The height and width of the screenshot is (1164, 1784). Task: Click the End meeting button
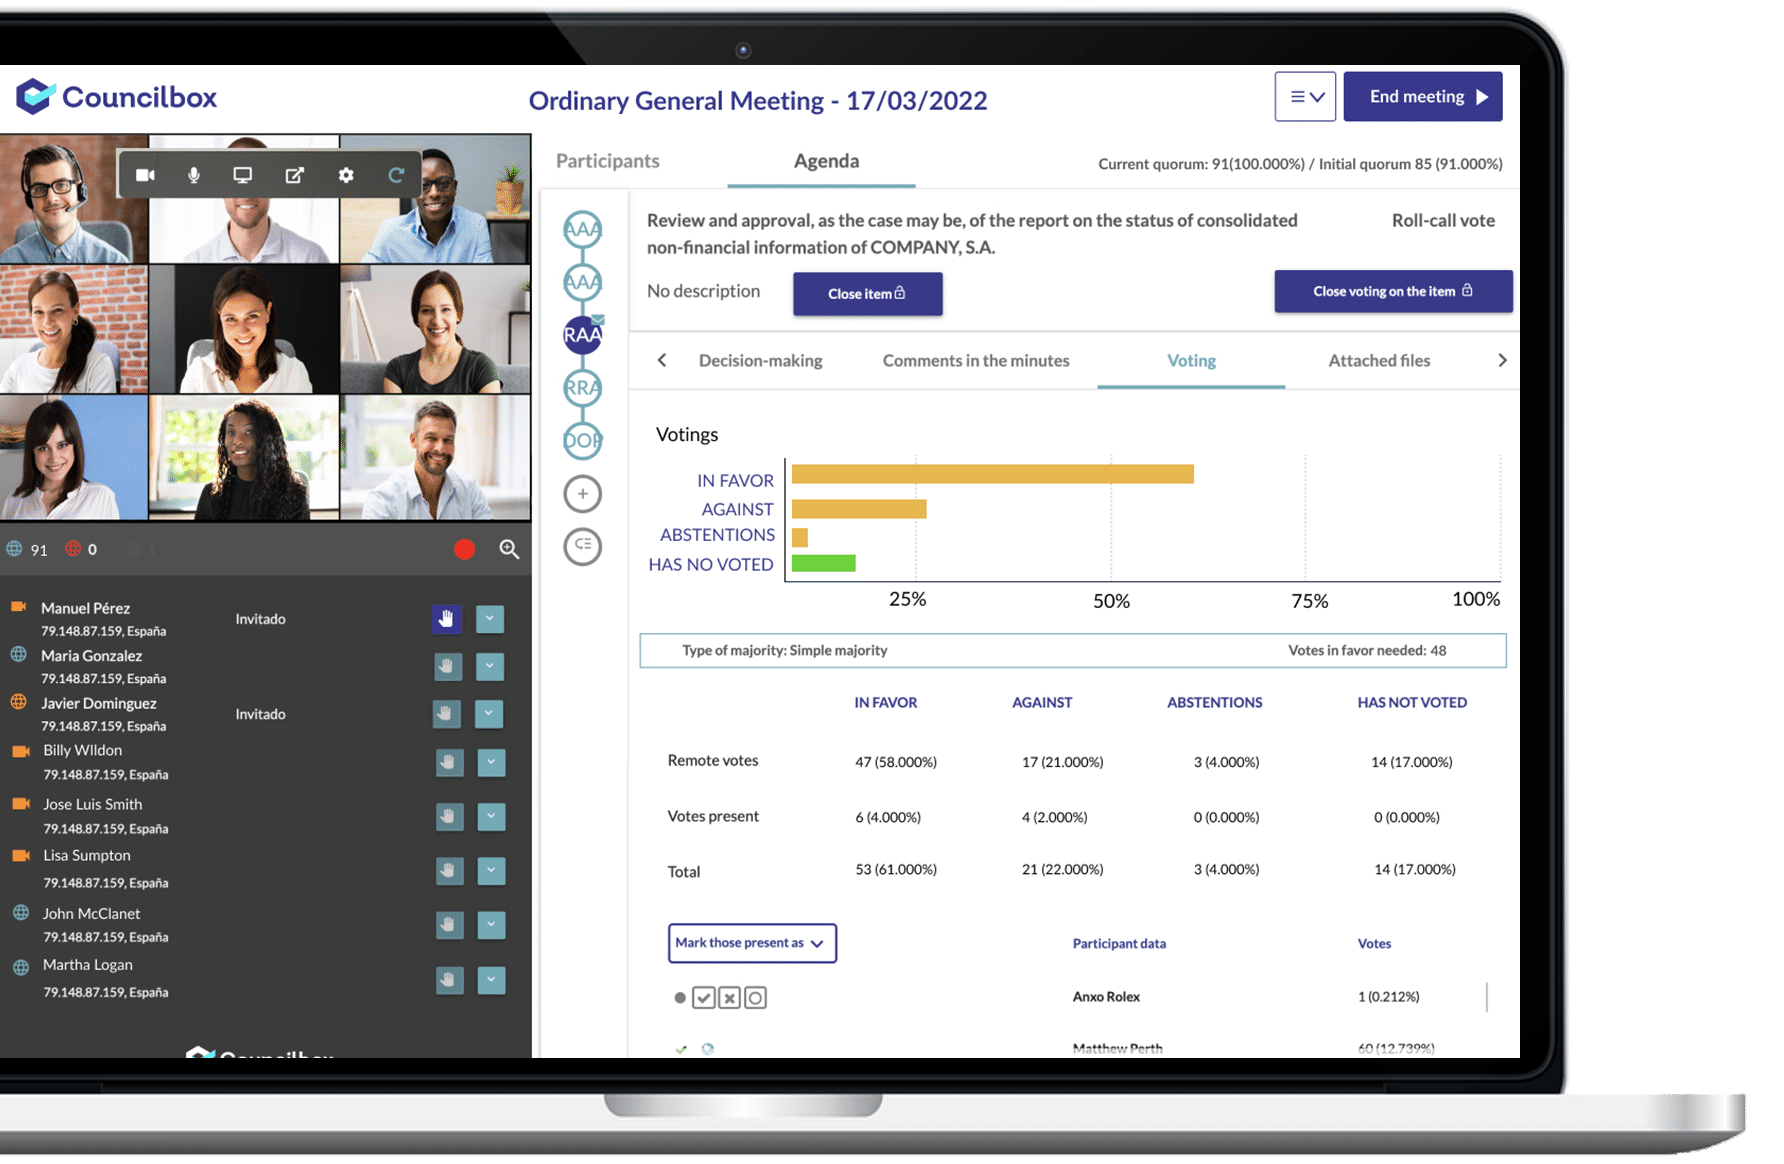[1422, 97]
